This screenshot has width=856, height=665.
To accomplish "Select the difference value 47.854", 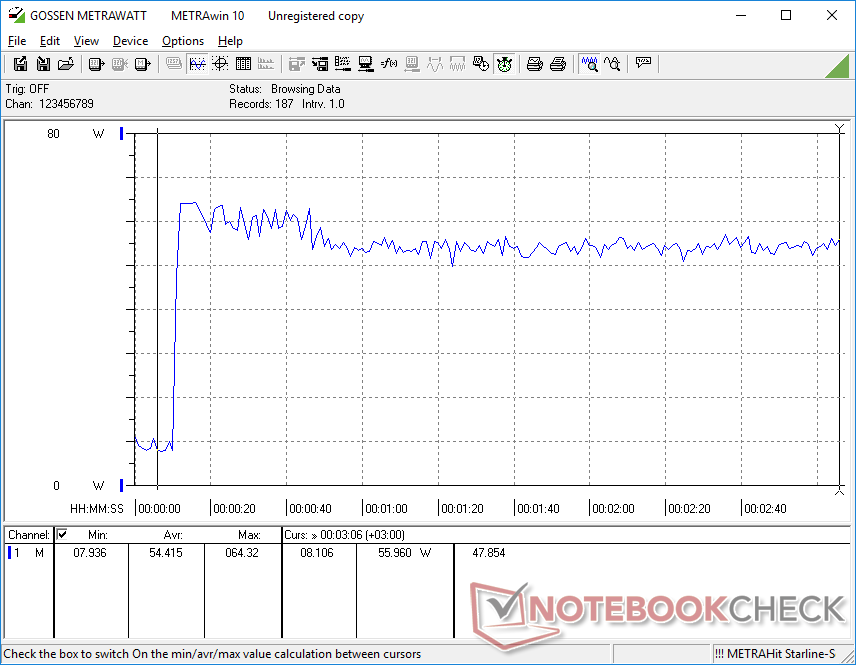I will [489, 553].
